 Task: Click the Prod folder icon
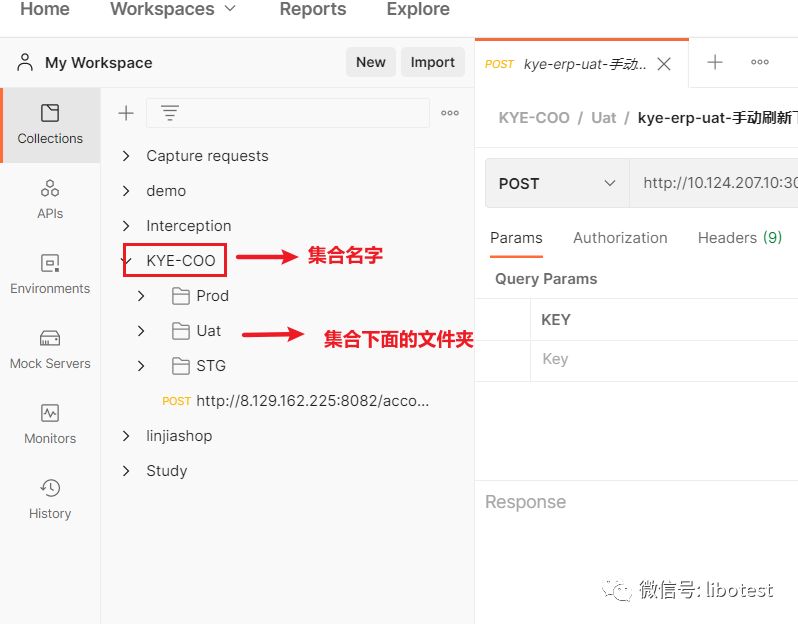click(x=181, y=296)
